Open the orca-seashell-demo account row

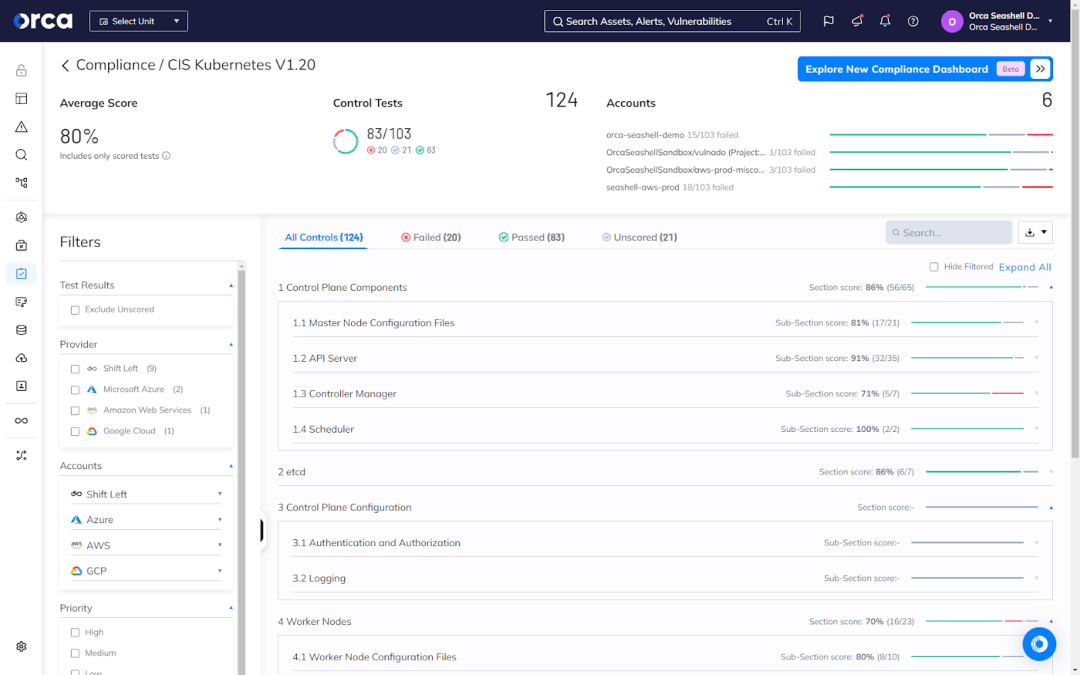tap(829, 135)
